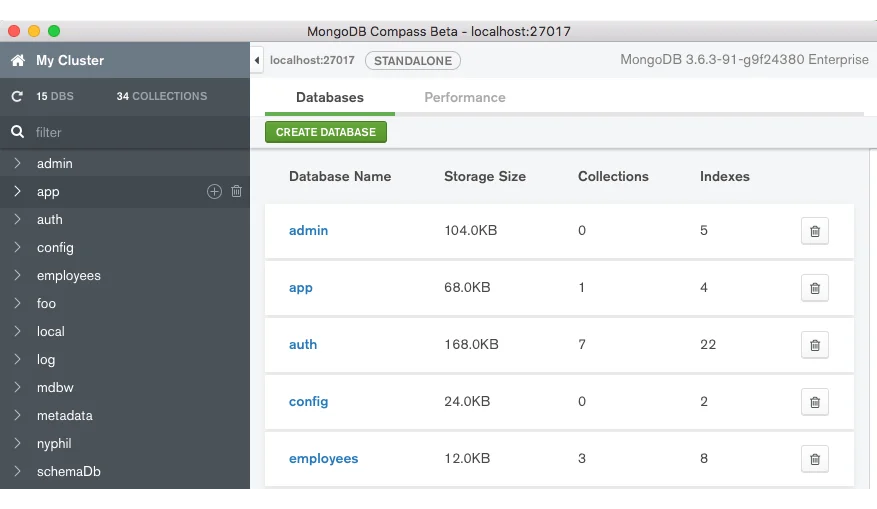This screenshot has width=877, height=509.
Task: Click the localhost:27017 host label
Action: pos(312,60)
